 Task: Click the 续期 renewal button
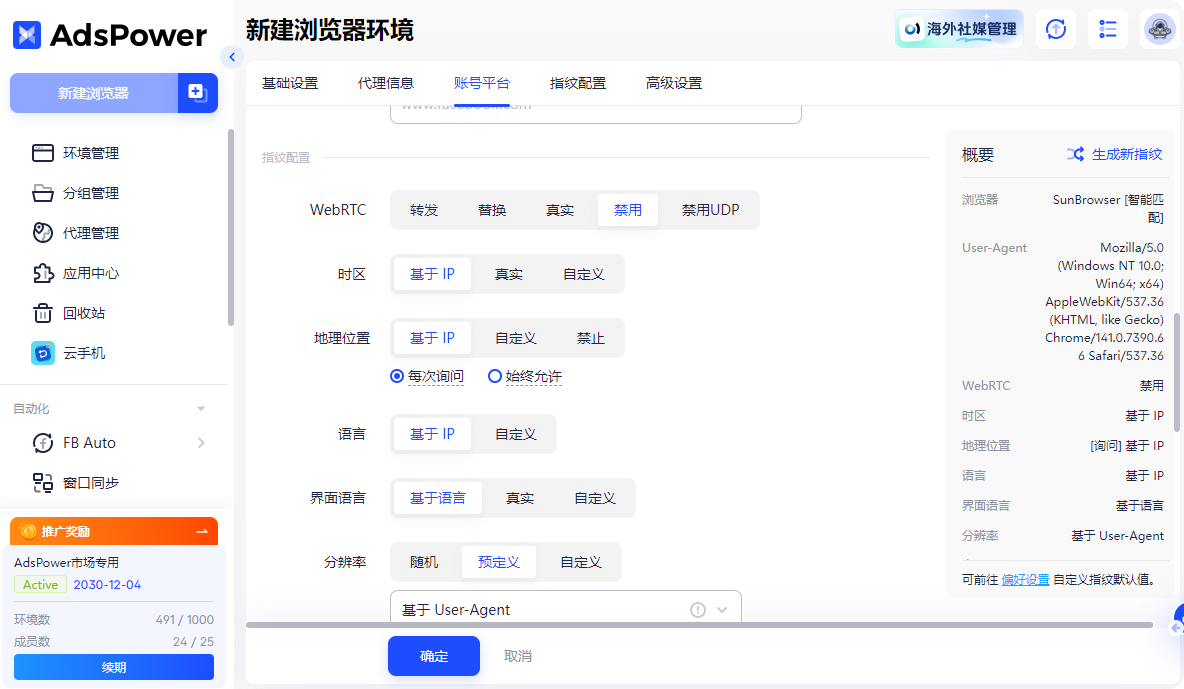(113, 667)
